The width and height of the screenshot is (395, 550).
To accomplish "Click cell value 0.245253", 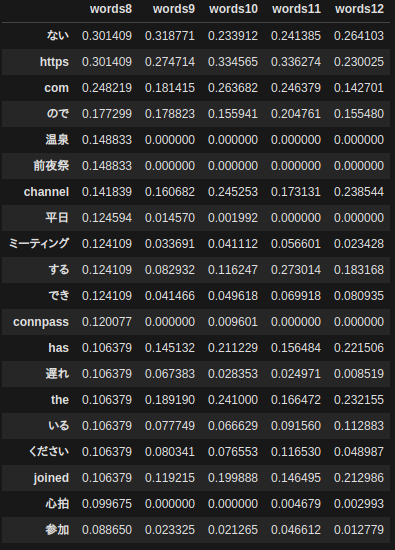I will pos(233,192).
